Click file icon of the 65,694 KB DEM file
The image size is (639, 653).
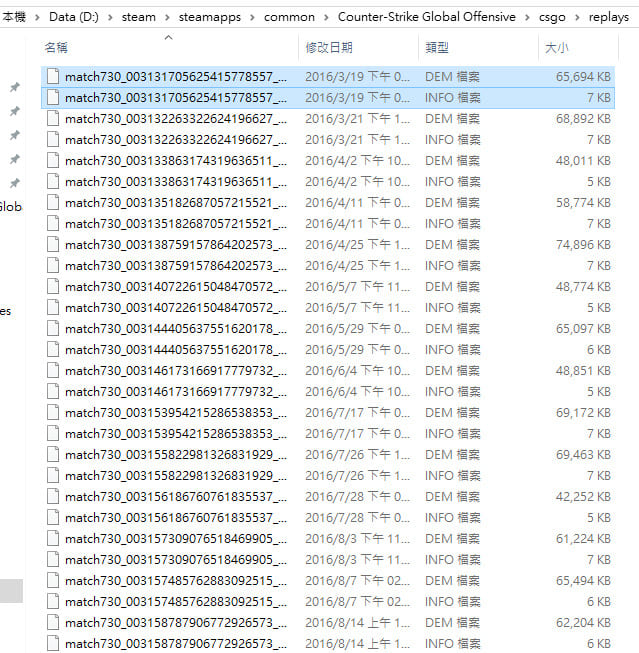click(53, 77)
